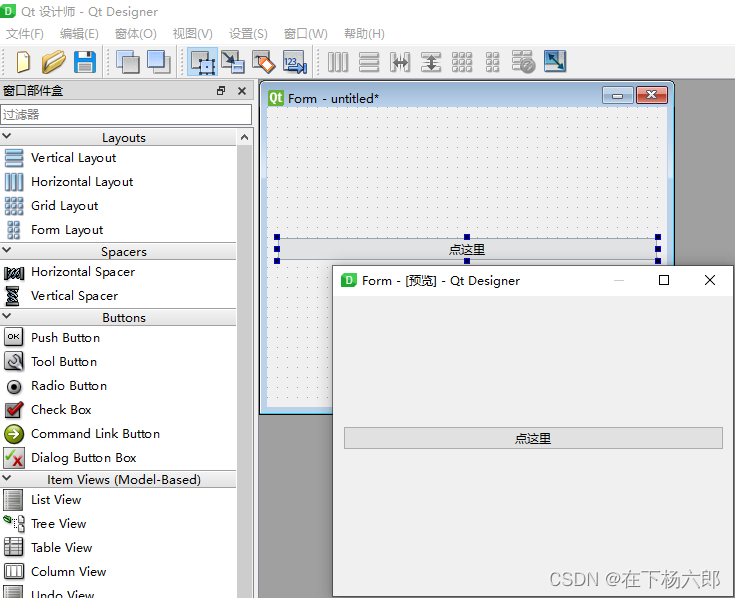Select the Command Link Button widget
This screenshot has width=735, height=598.
click(118, 434)
